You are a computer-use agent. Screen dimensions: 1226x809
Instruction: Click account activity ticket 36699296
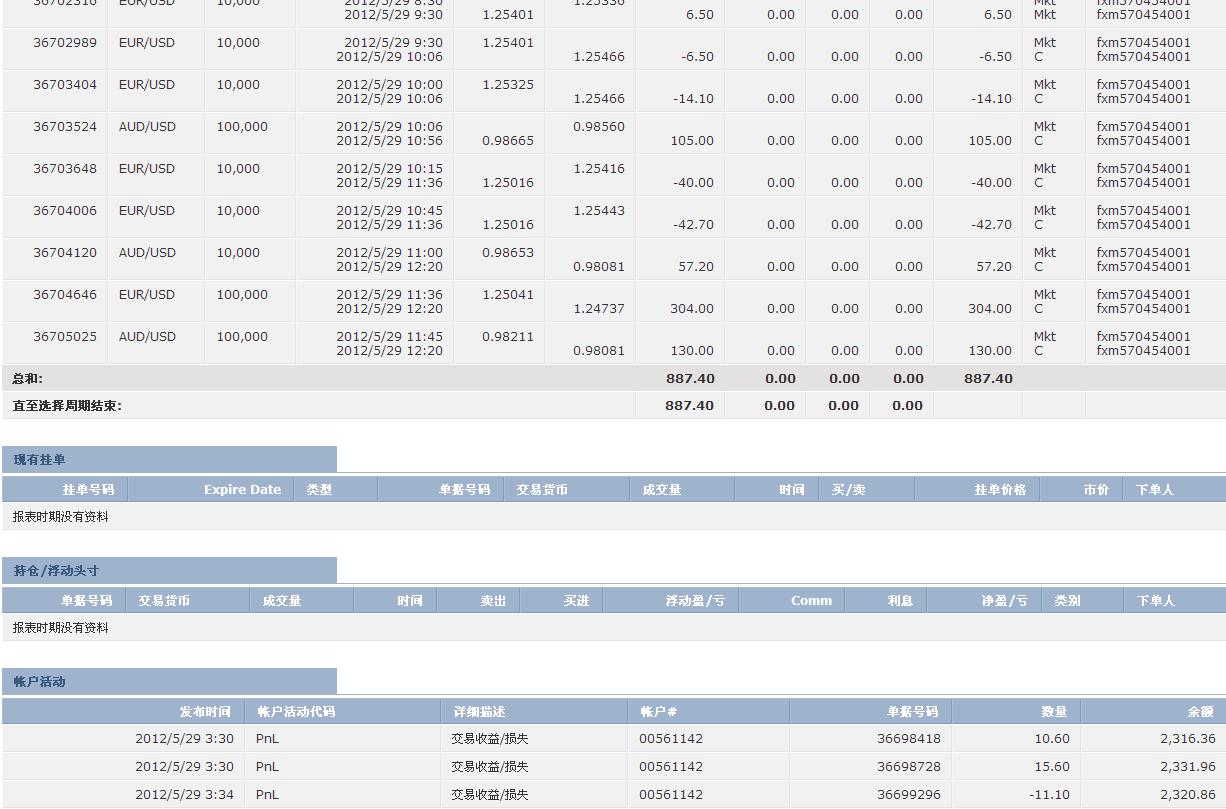(x=909, y=795)
